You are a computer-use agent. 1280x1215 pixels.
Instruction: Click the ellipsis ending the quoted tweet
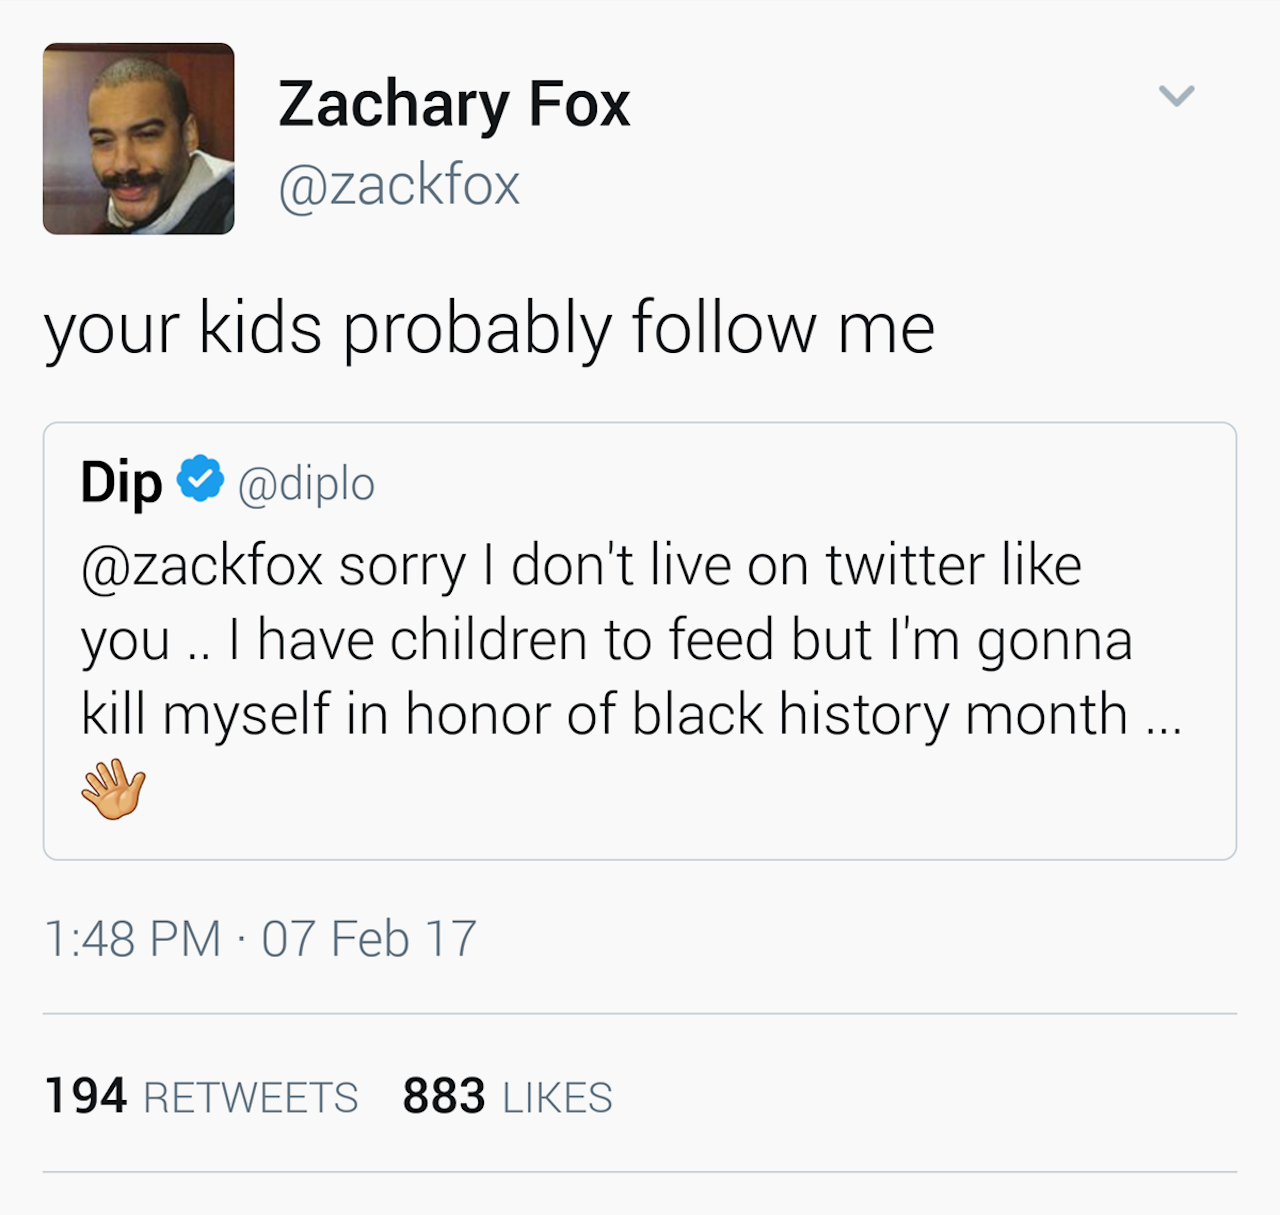[1164, 725]
